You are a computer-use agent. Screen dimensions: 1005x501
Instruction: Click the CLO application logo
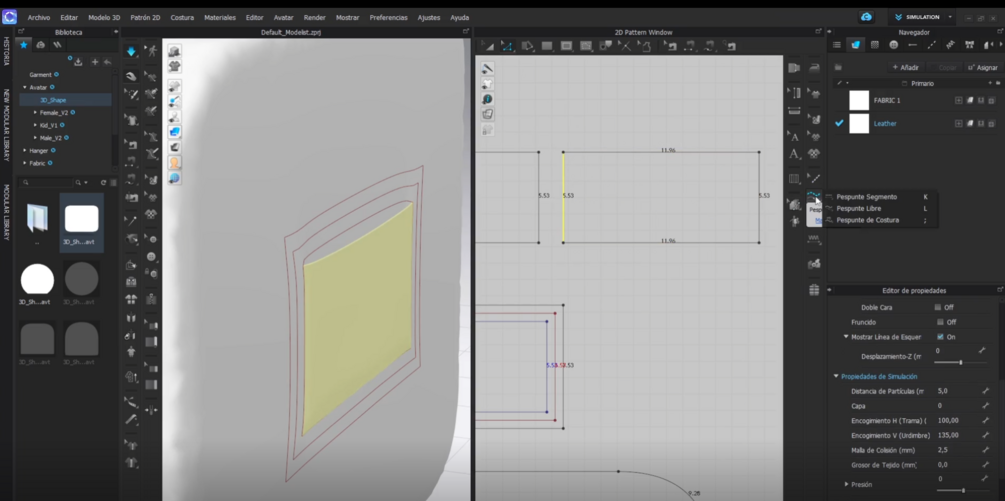tap(10, 17)
